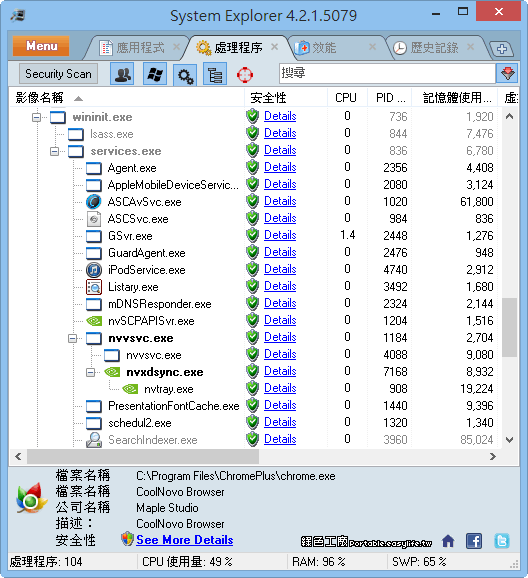Open Details link for schedul2.exe

click(280, 422)
